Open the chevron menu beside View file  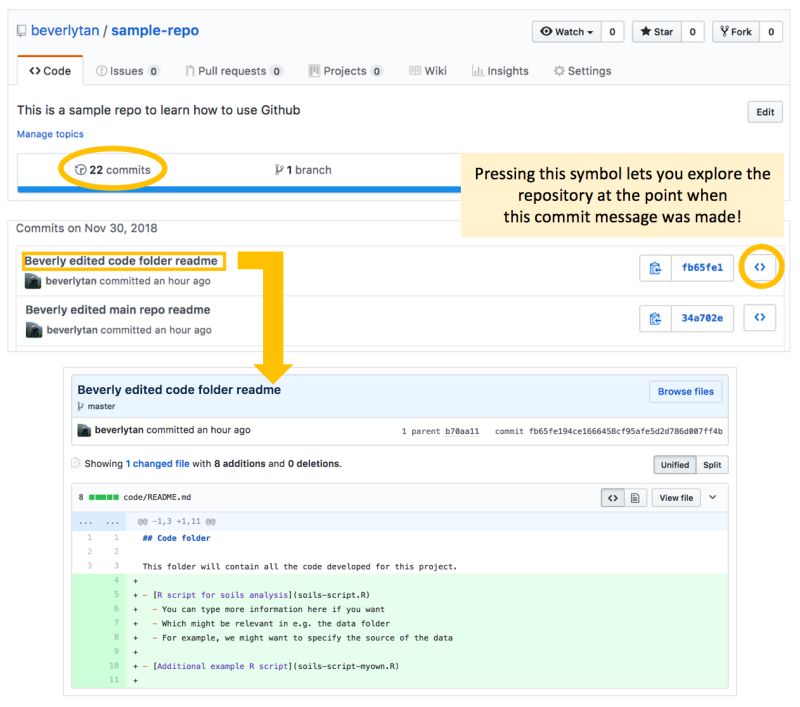point(712,497)
